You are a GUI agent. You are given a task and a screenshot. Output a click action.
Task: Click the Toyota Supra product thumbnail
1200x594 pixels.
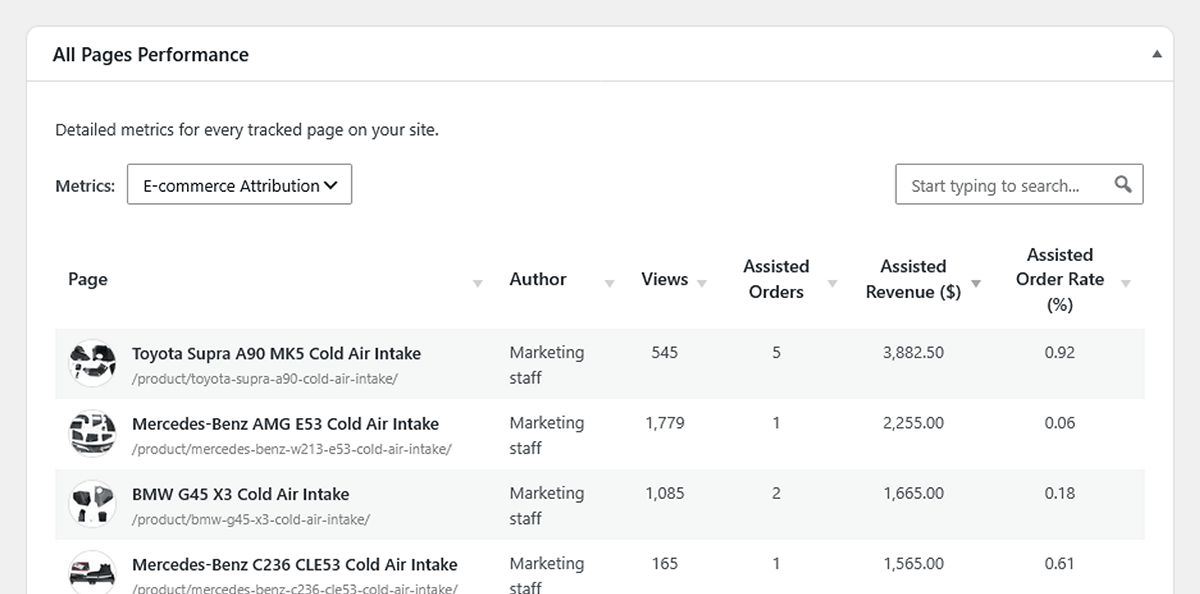pos(92,363)
